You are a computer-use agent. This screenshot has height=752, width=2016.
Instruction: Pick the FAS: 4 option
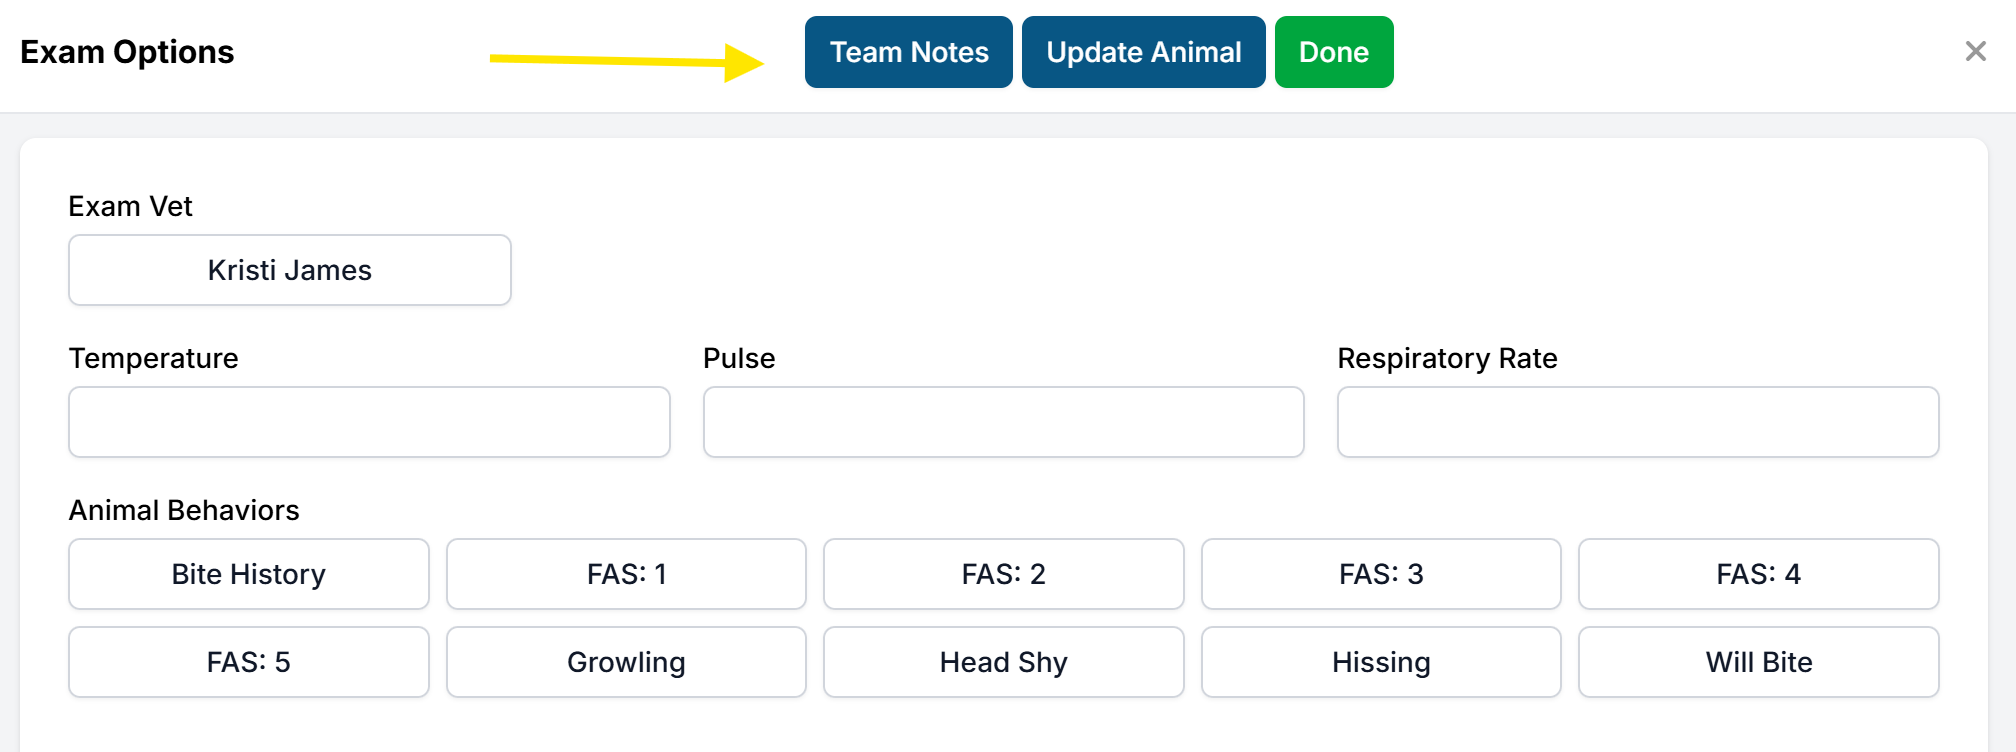coord(1758,574)
